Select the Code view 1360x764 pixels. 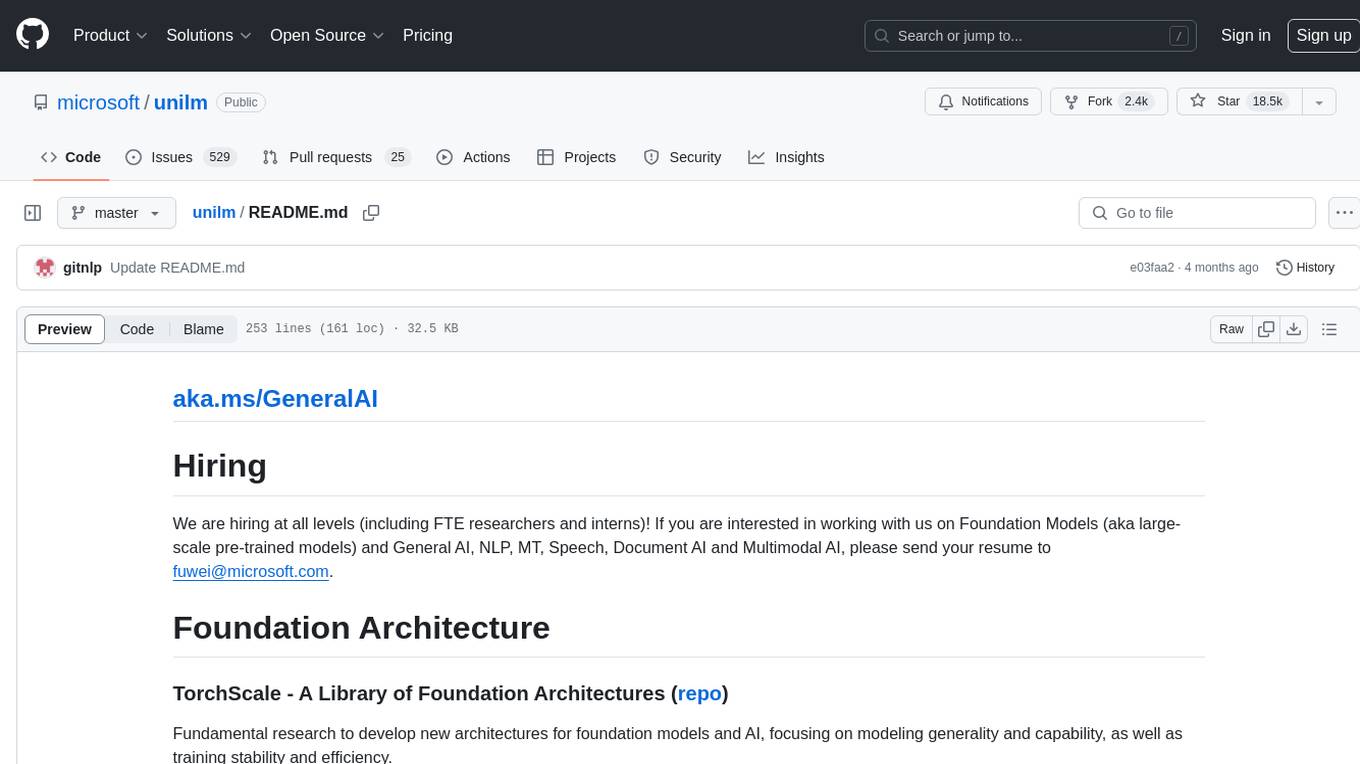[137, 329]
